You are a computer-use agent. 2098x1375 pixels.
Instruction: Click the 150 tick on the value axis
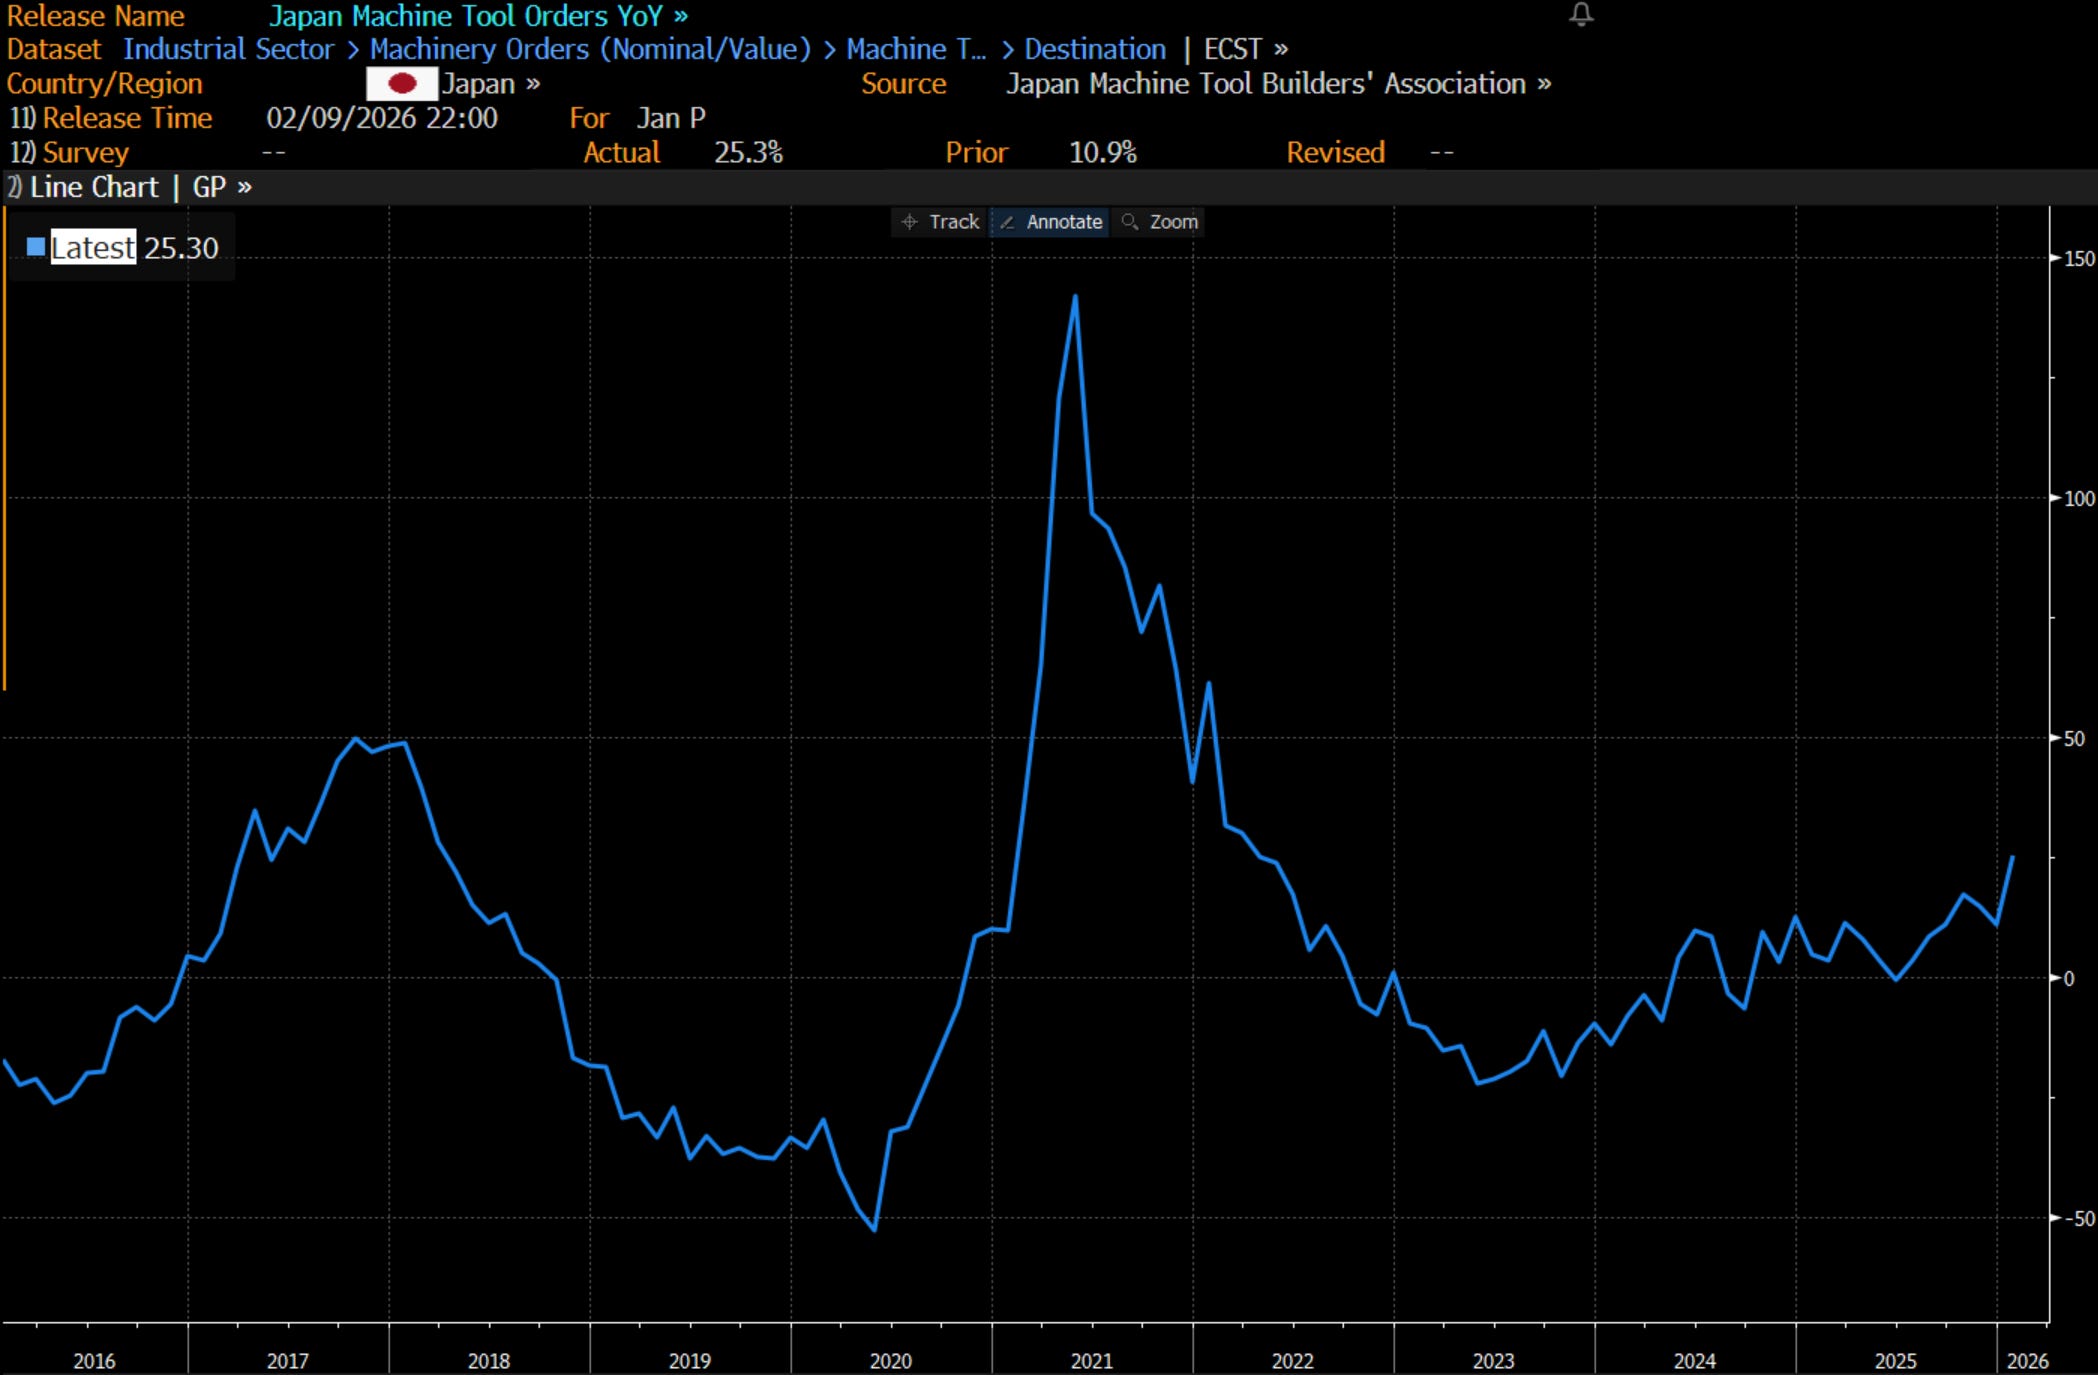pyautogui.click(x=2079, y=258)
